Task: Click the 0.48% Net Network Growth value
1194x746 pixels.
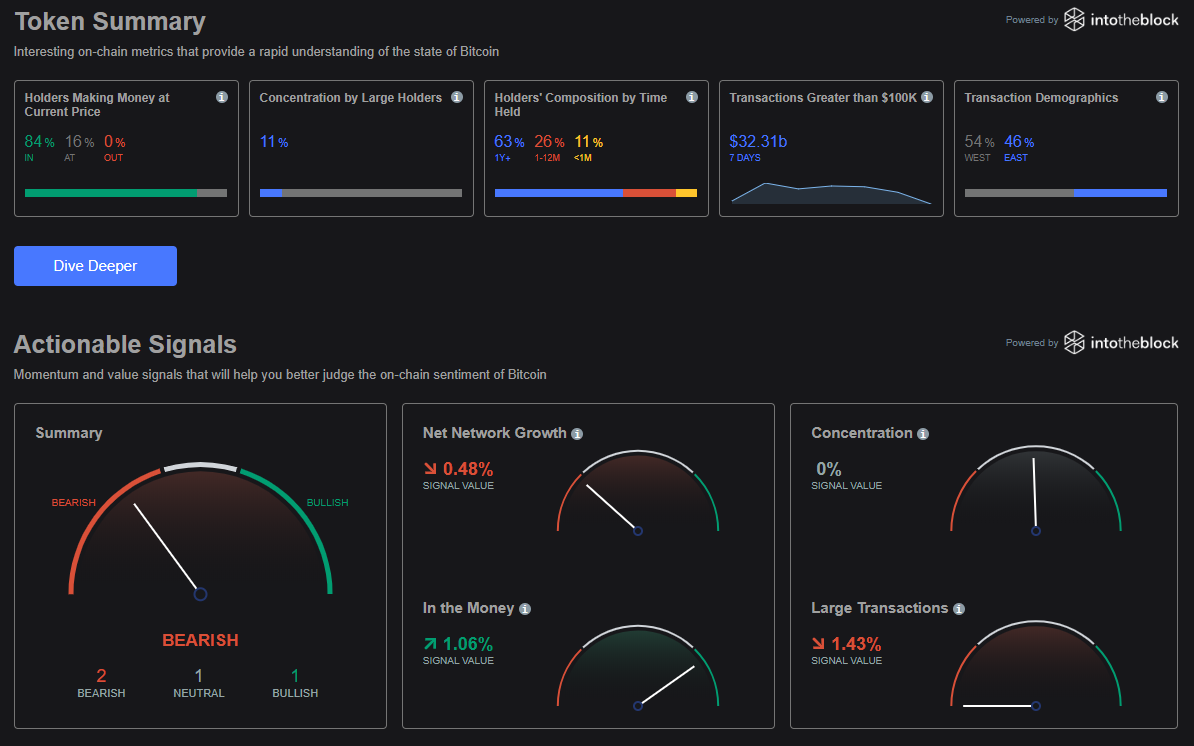Action: pyautogui.click(x=468, y=469)
